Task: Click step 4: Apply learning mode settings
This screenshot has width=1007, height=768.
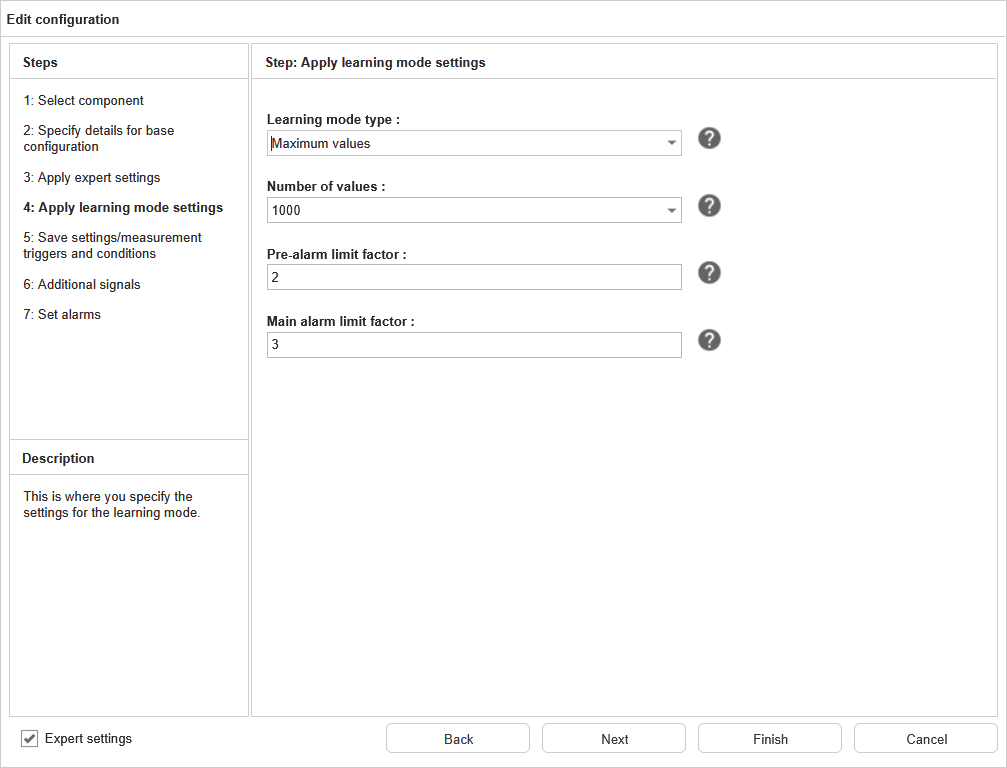Action: point(122,207)
